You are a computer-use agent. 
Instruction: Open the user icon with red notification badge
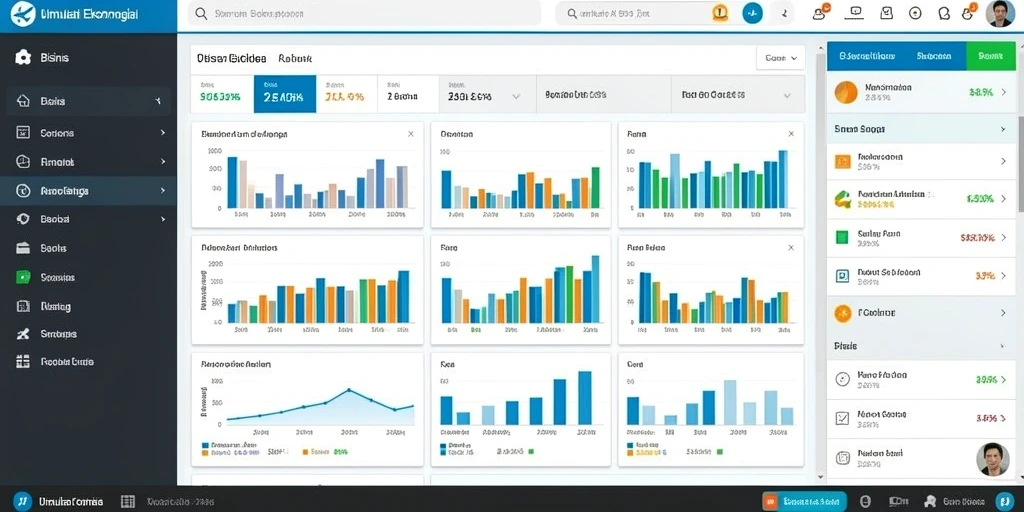click(820, 12)
